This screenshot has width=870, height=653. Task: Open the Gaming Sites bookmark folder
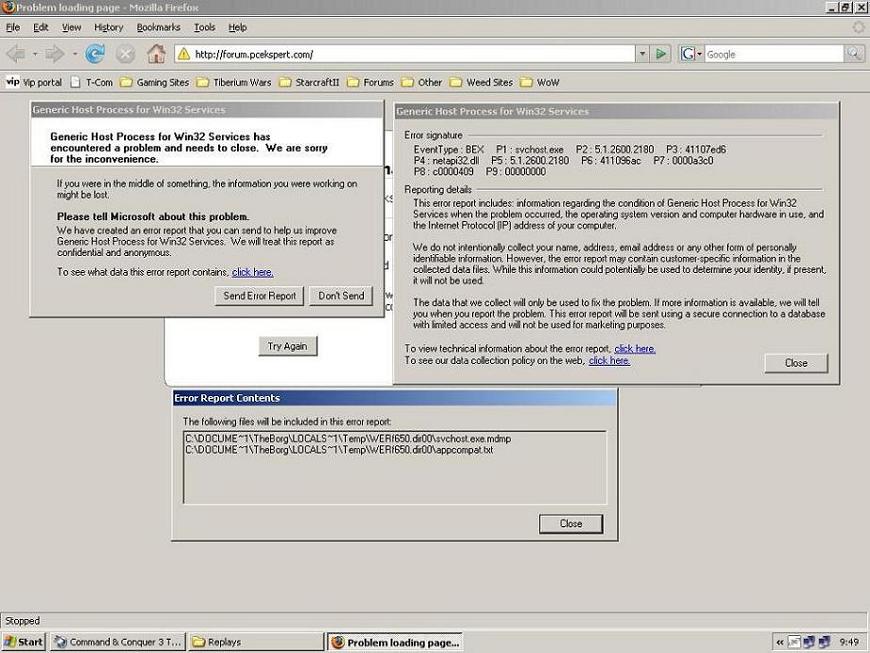point(155,82)
